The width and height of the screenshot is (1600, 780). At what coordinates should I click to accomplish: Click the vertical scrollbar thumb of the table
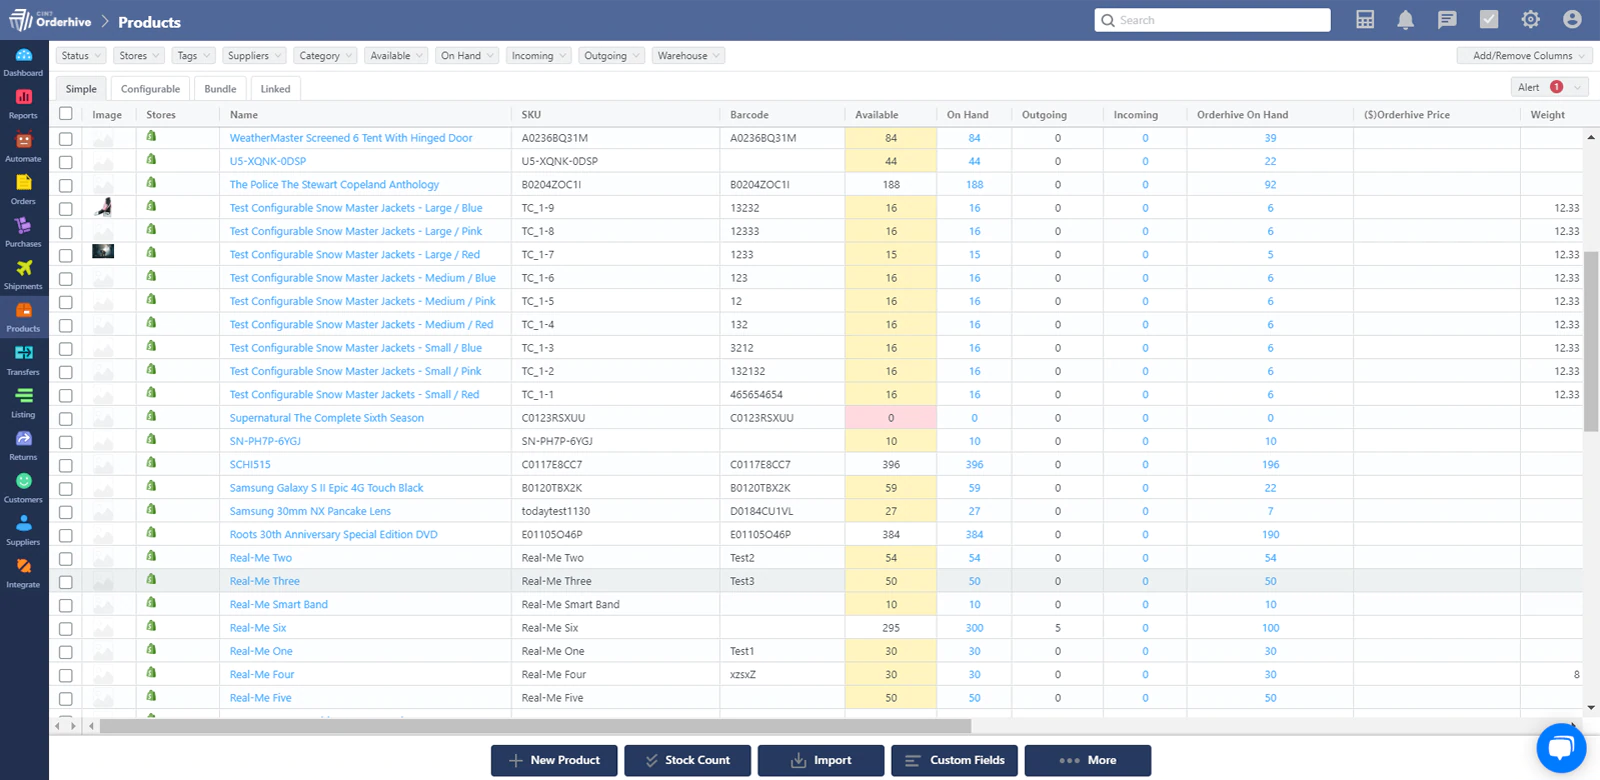click(x=1591, y=341)
